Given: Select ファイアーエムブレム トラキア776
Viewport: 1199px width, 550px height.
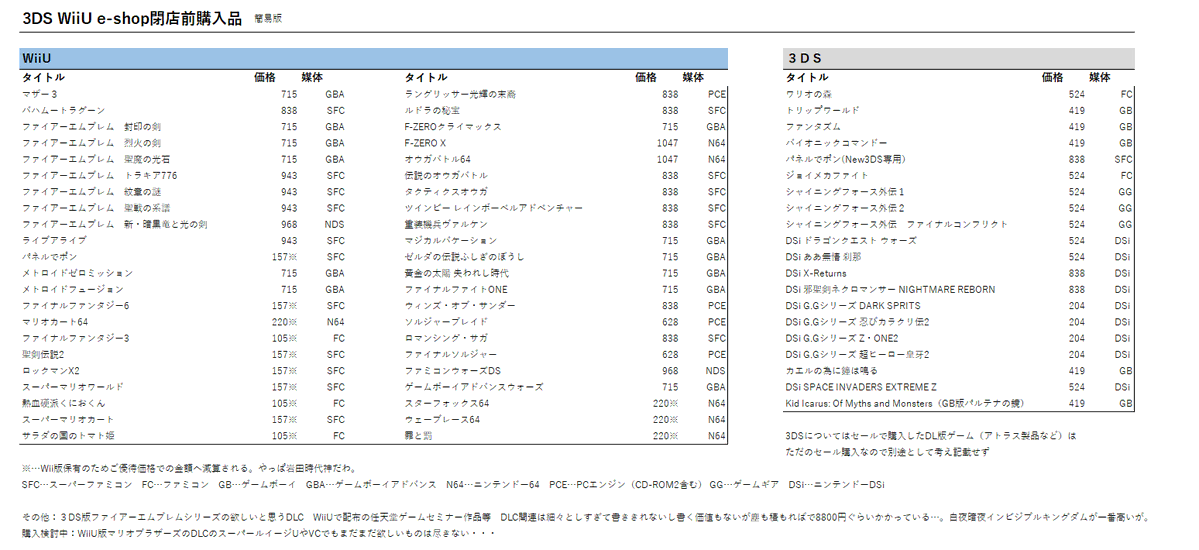Looking at the screenshot, I should click(100, 175).
